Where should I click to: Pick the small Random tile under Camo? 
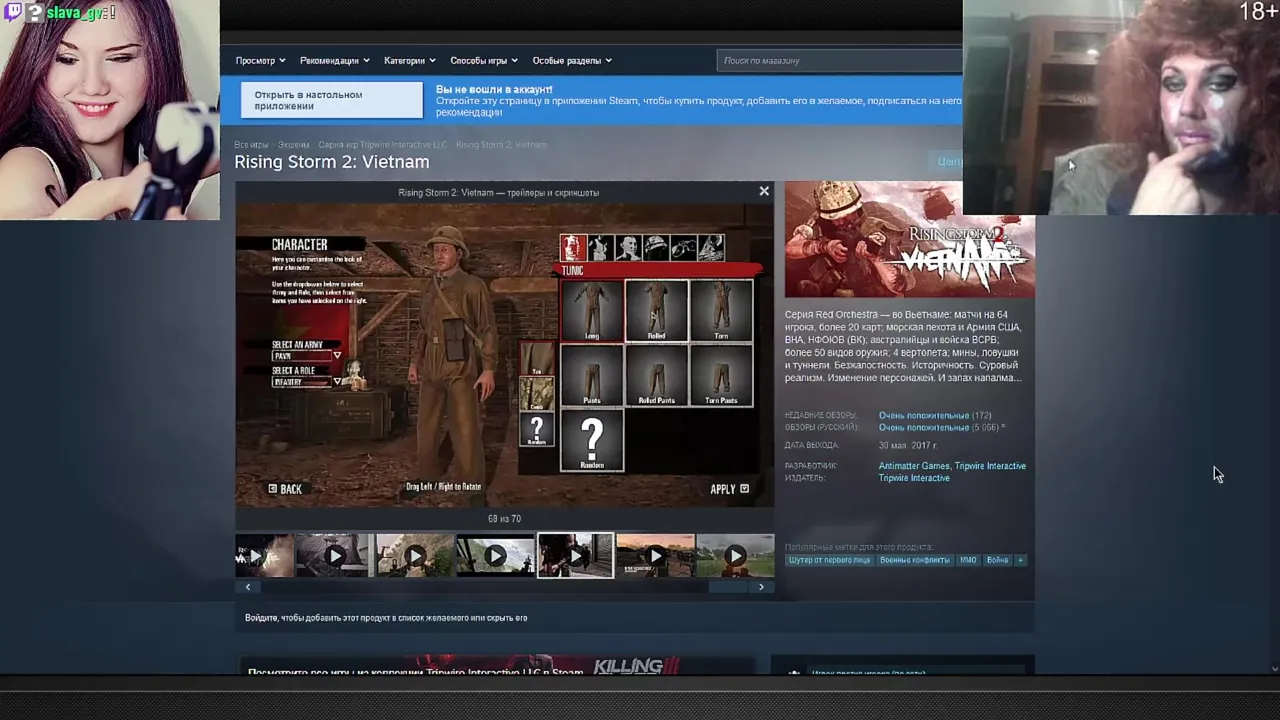pyautogui.click(x=537, y=430)
